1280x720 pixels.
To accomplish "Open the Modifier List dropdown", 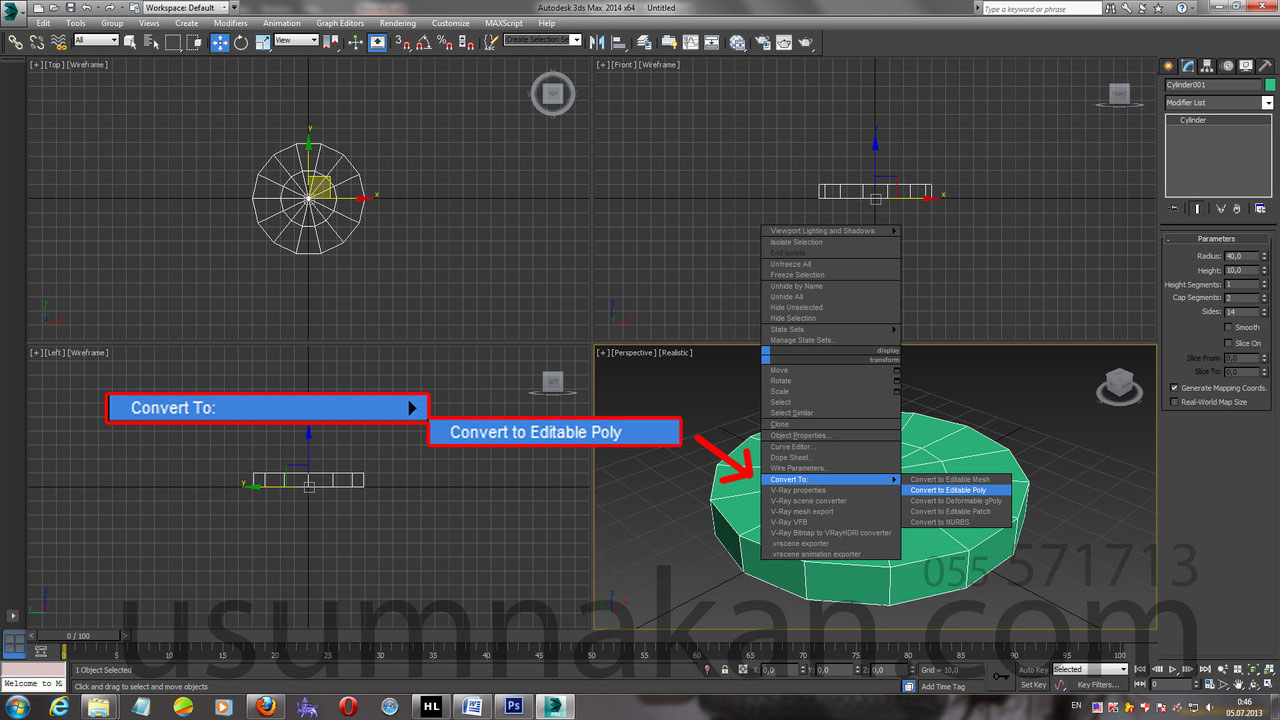I will coord(1266,102).
